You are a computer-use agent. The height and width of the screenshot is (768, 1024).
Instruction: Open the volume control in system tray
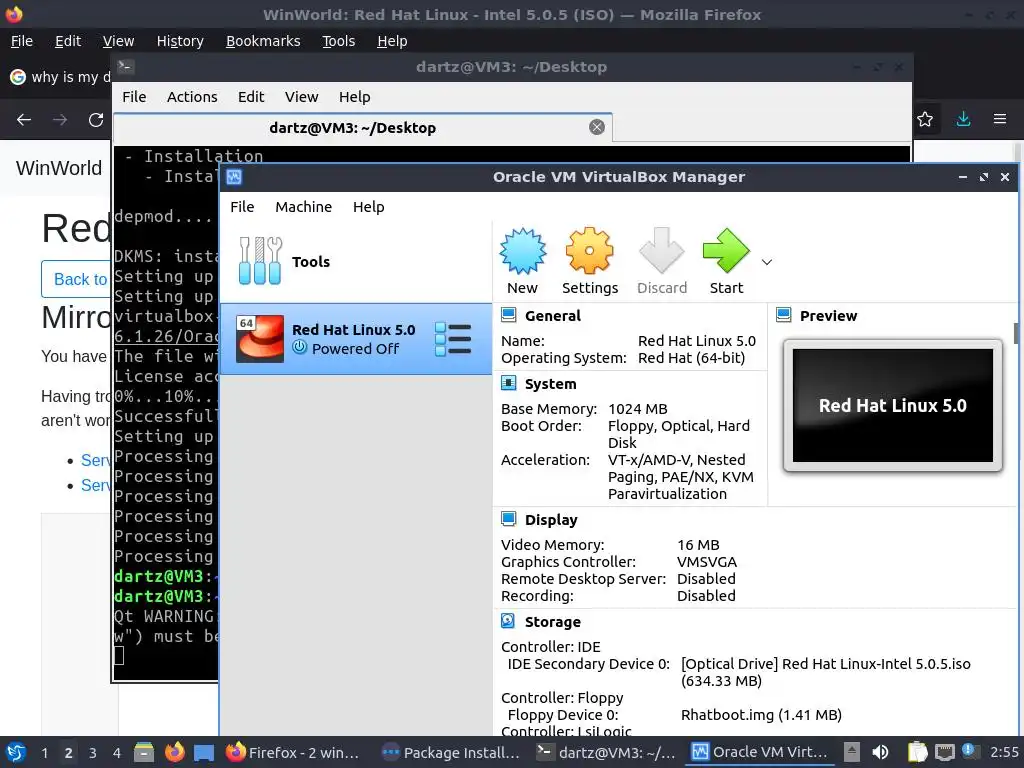(881, 752)
